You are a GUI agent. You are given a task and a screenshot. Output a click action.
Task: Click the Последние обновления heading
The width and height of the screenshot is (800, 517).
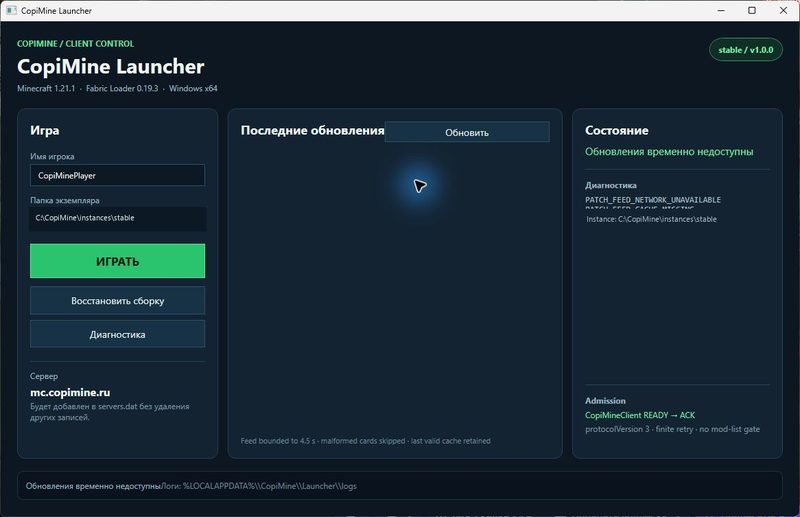click(312, 131)
